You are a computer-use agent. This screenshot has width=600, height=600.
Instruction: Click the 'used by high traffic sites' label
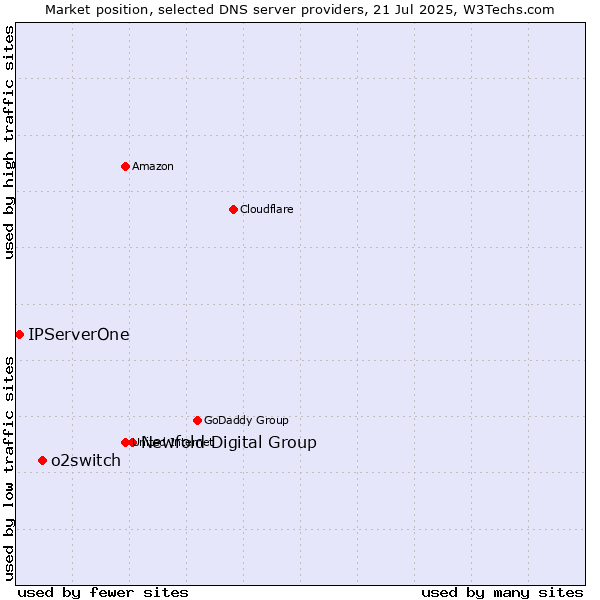8,142
